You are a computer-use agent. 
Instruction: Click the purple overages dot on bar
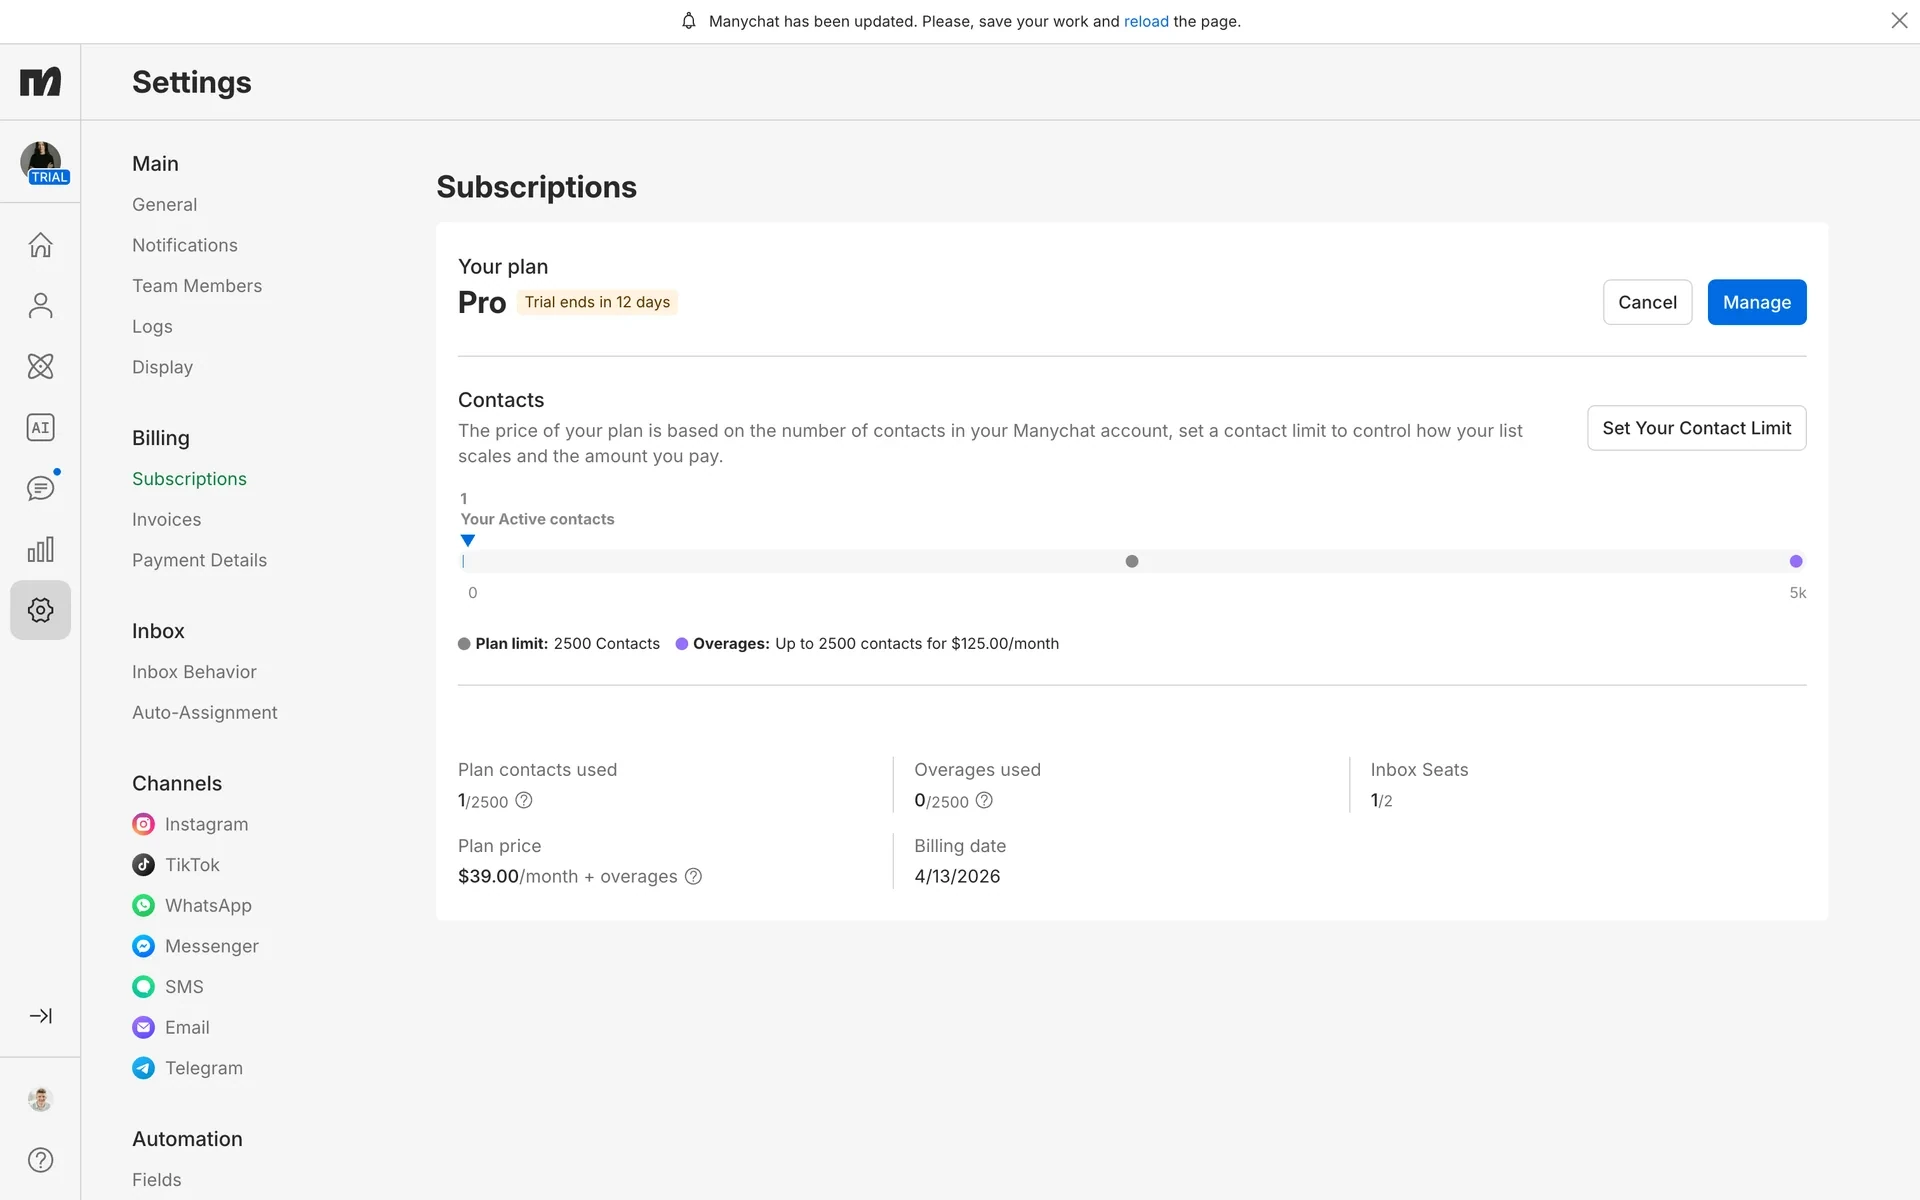1796,561
